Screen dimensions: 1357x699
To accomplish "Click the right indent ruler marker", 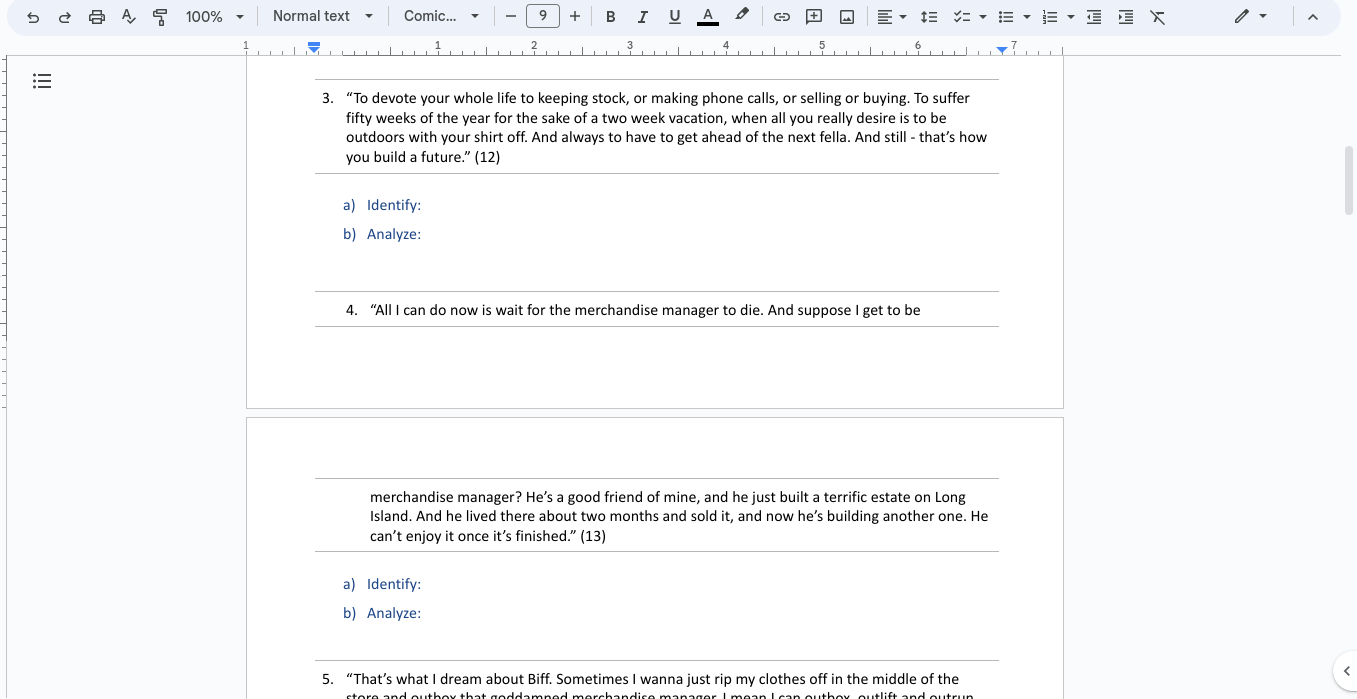I will point(1002,49).
